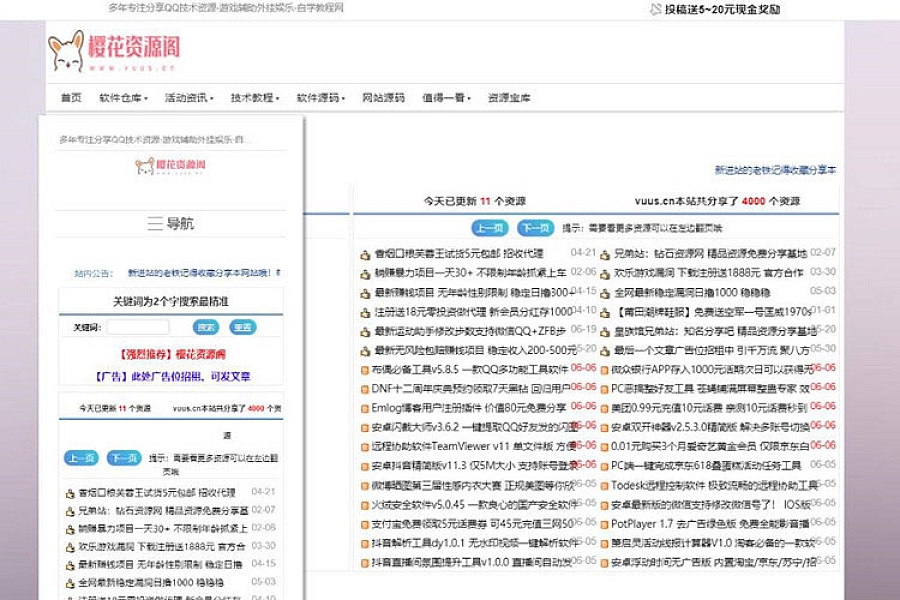The width and height of the screenshot is (900, 600).
Task: Click the megaphone icon beside 投稿送5~20元现金奖励
Action: tap(655, 9)
